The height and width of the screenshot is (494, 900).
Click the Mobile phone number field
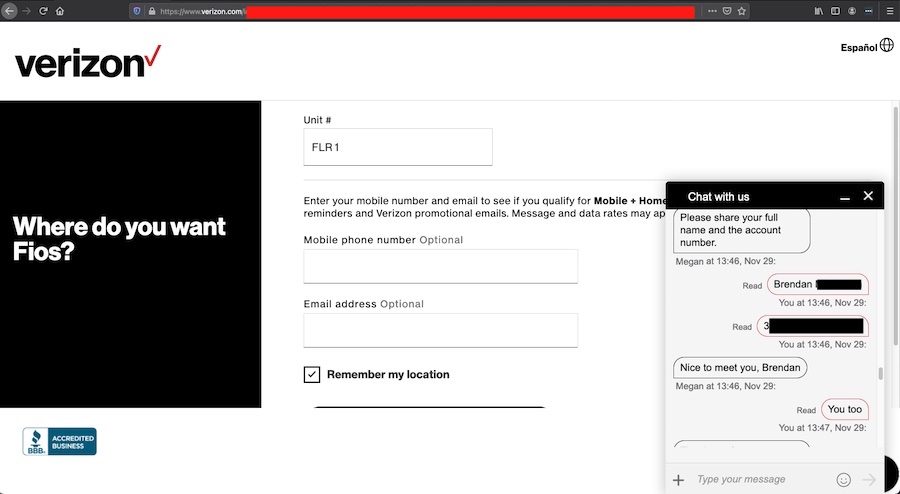(x=440, y=267)
